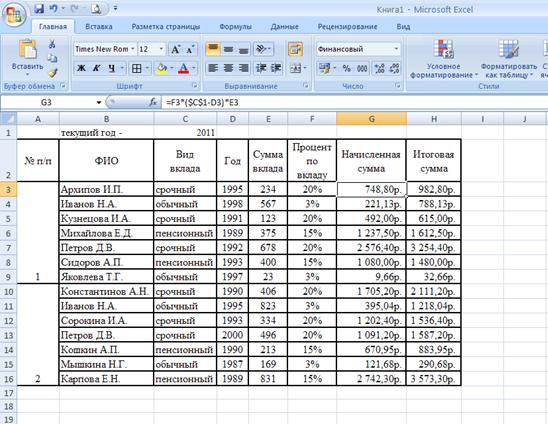Increase decimal places
548x424 pixels.
(x=379, y=69)
